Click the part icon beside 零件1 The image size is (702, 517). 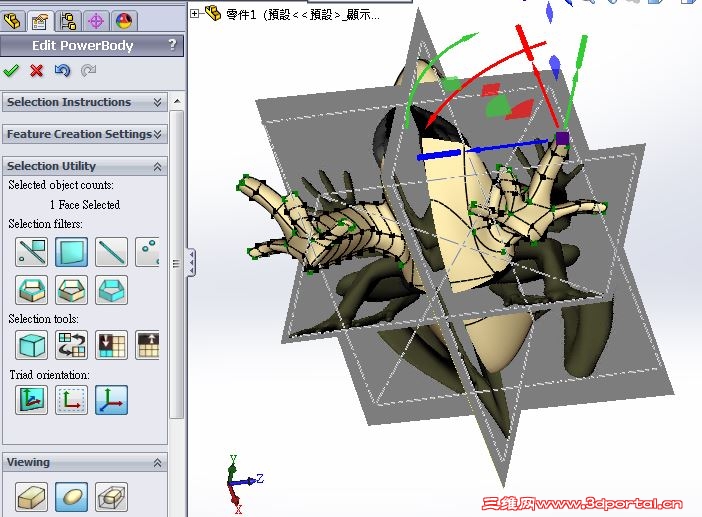tap(213, 13)
